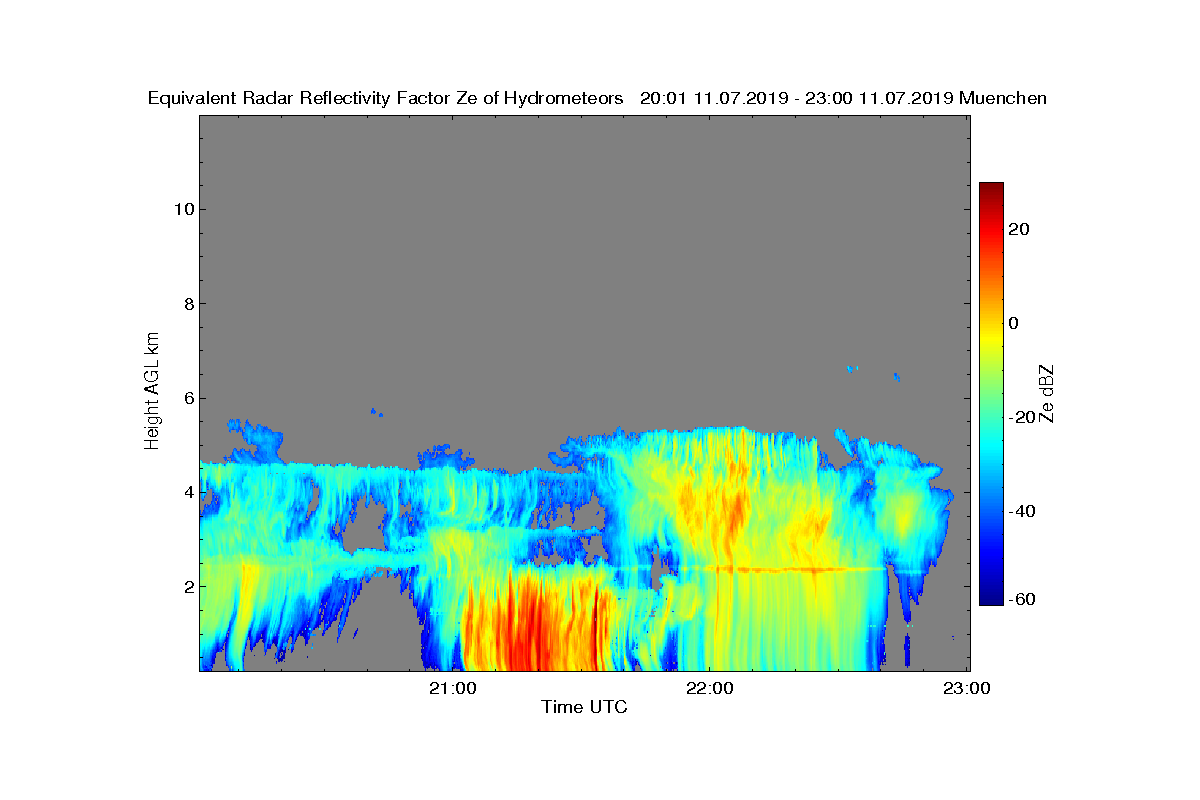This screenshot has width=1200, height=800.
Task: Click the colorbar value '-20'
Action: tap(1020, 417)
